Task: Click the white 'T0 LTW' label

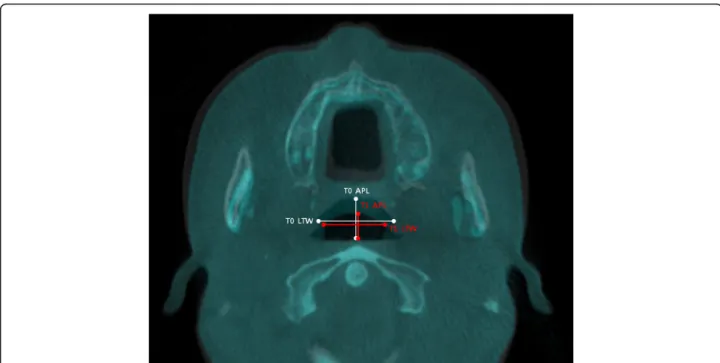Action: point(299,221)
